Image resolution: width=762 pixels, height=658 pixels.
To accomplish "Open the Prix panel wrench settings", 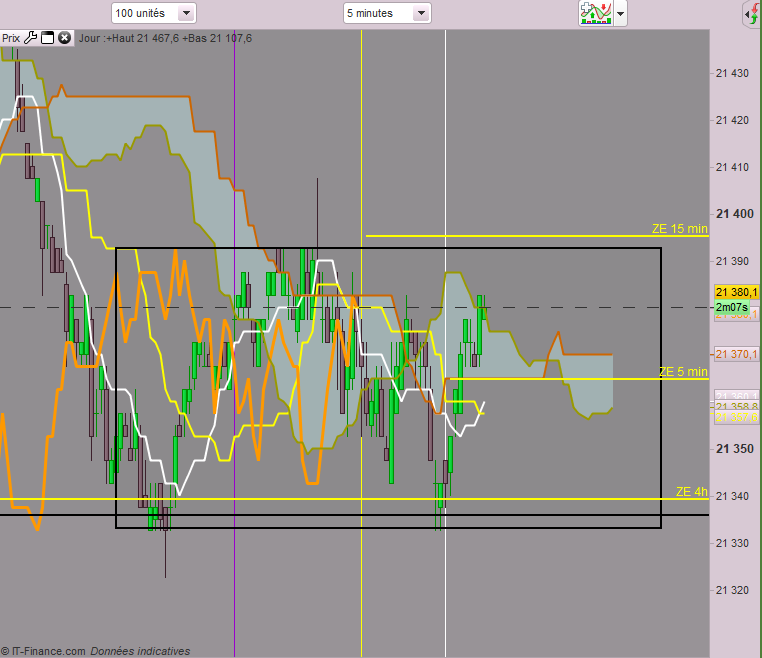I will 31,38.
